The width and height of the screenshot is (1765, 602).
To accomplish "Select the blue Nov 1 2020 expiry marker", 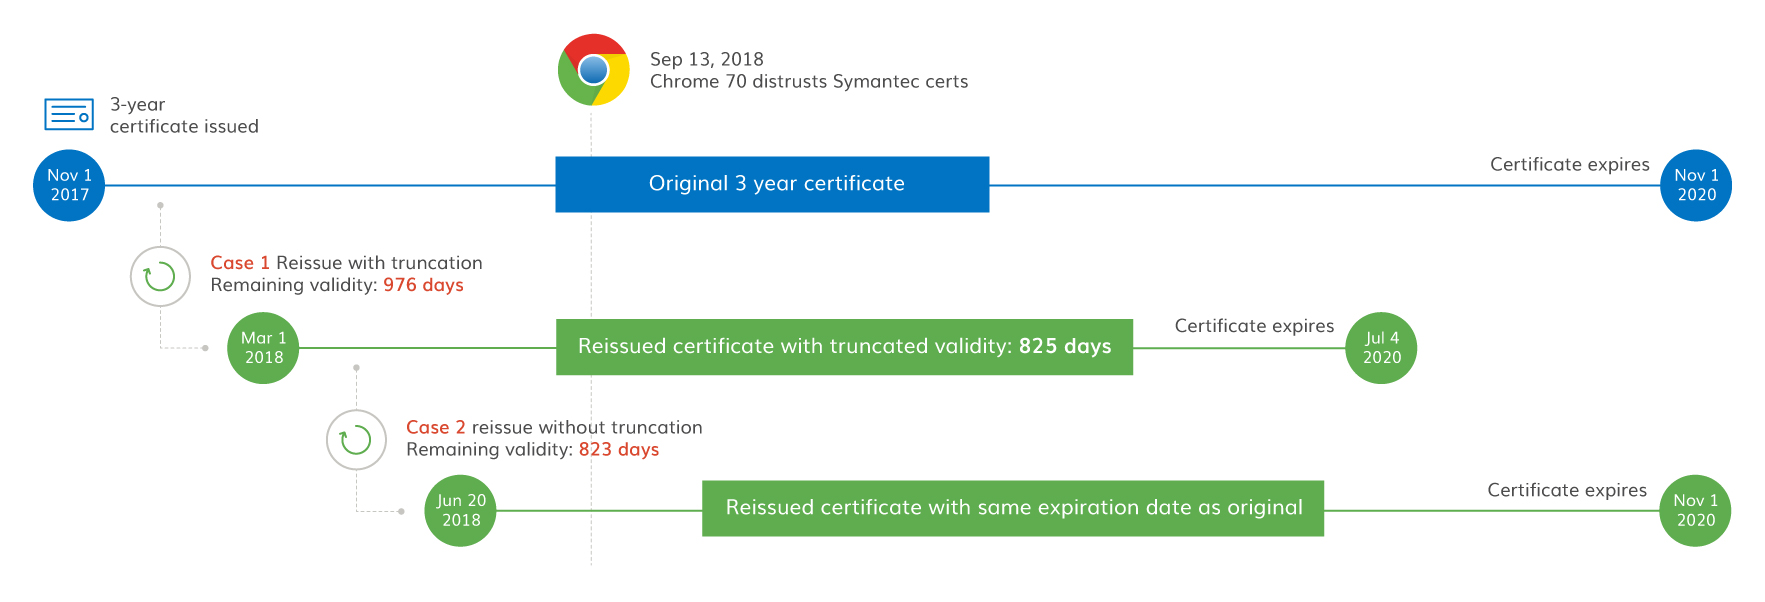I will click(x=1696, y=185).
